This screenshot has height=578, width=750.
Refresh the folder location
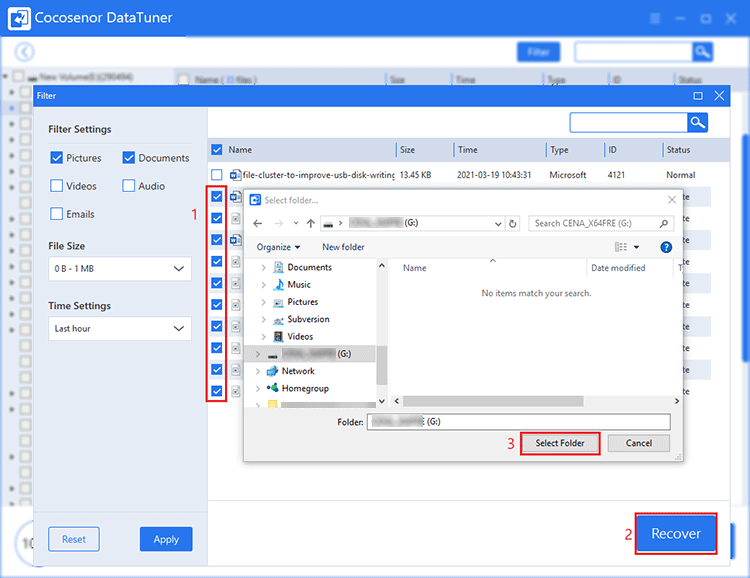(x=513, y=223)
